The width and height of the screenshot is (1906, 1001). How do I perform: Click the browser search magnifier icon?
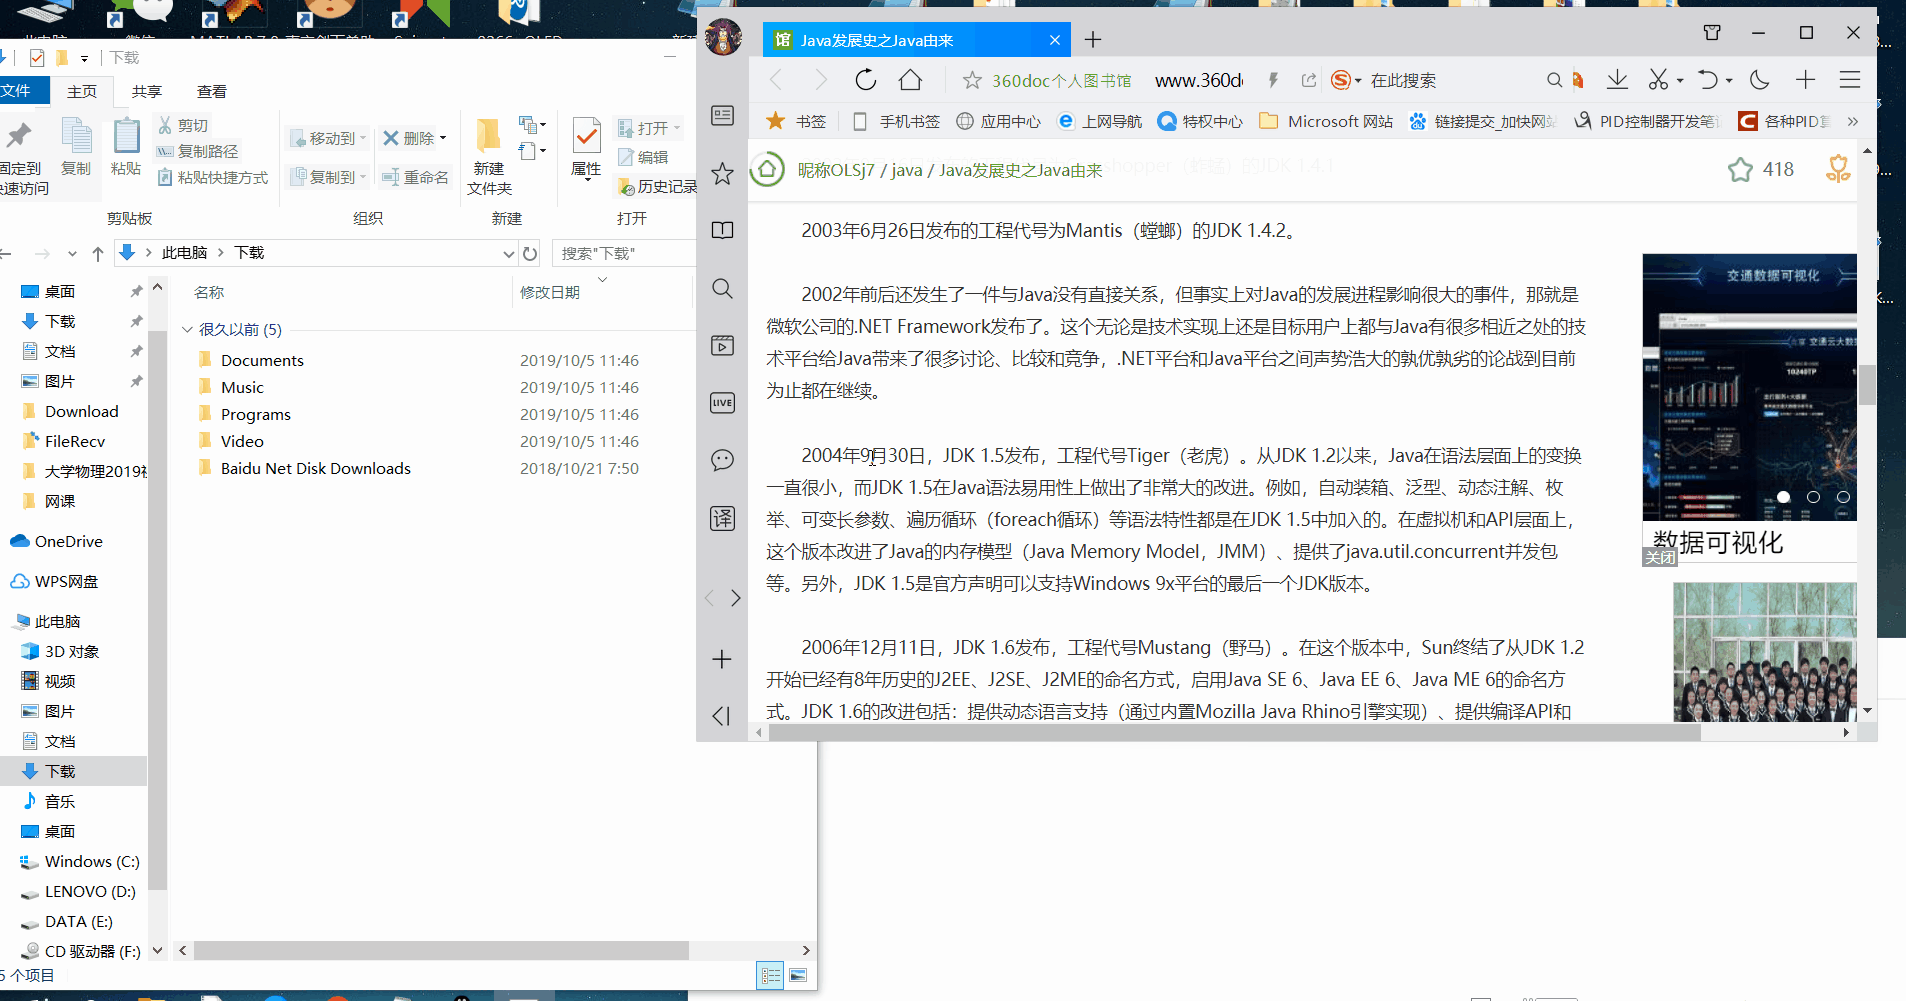click(x=1554, y=80)
